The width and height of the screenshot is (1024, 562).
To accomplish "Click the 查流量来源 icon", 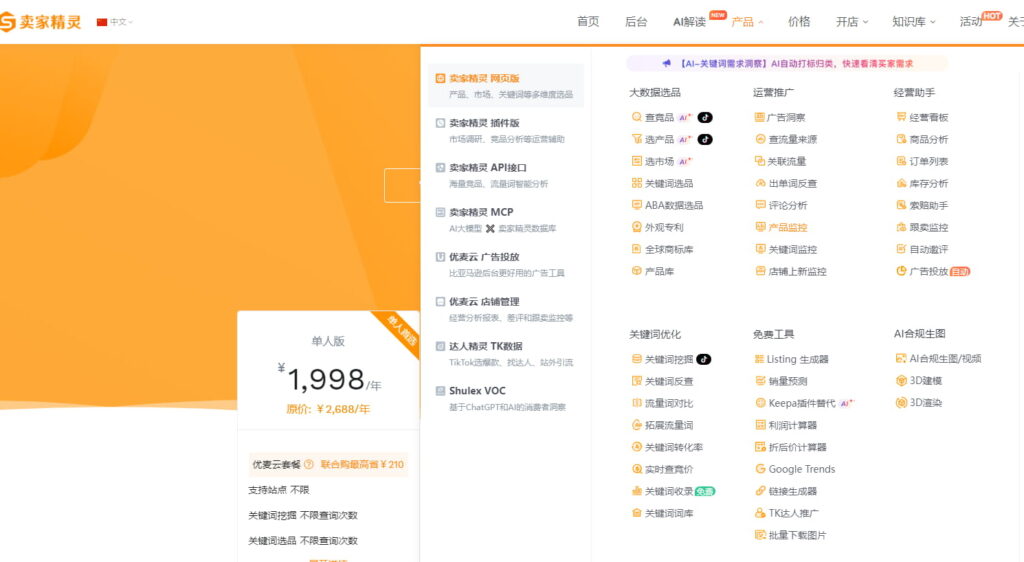I will (760, 139).
